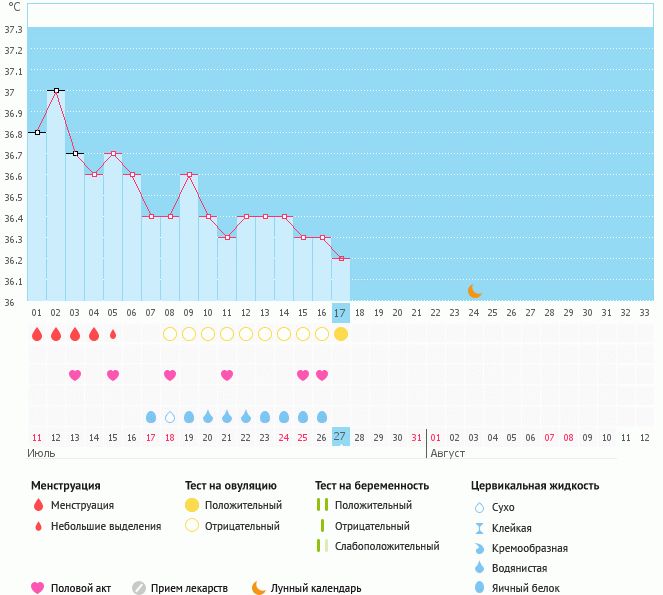Click the menstruation drop on cycle day 01

pyautogui.click(x=37, y=334)
